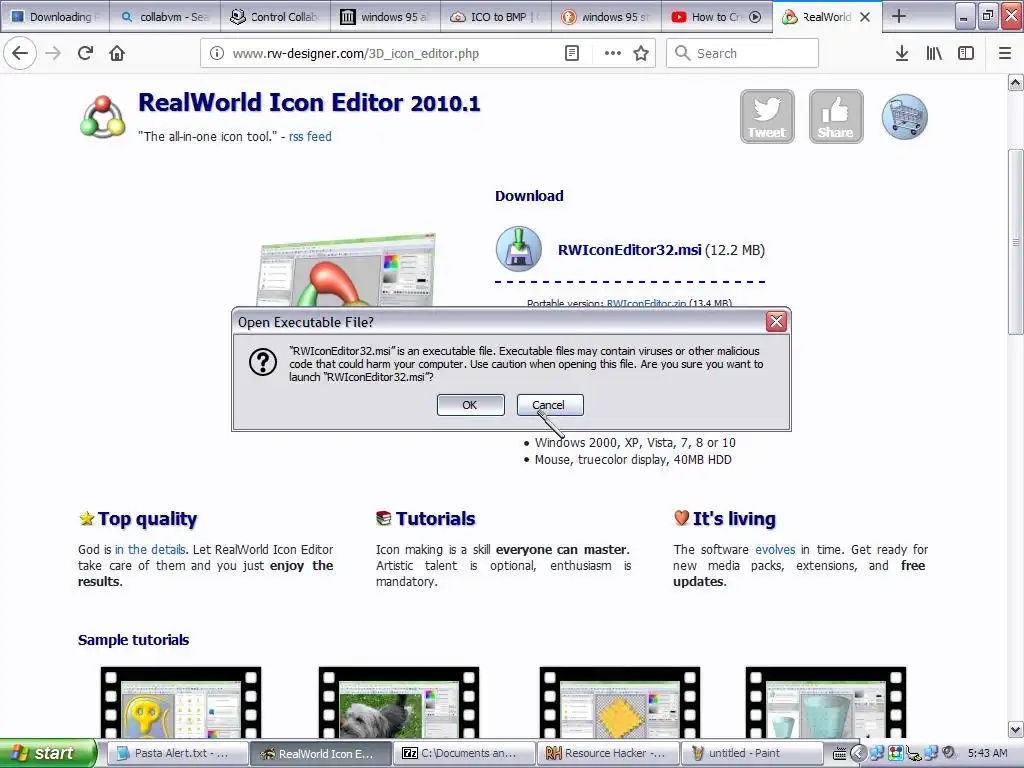Cancel launching the executable file
This screenshot has width=1024, height=768.
tap(550, 405)
